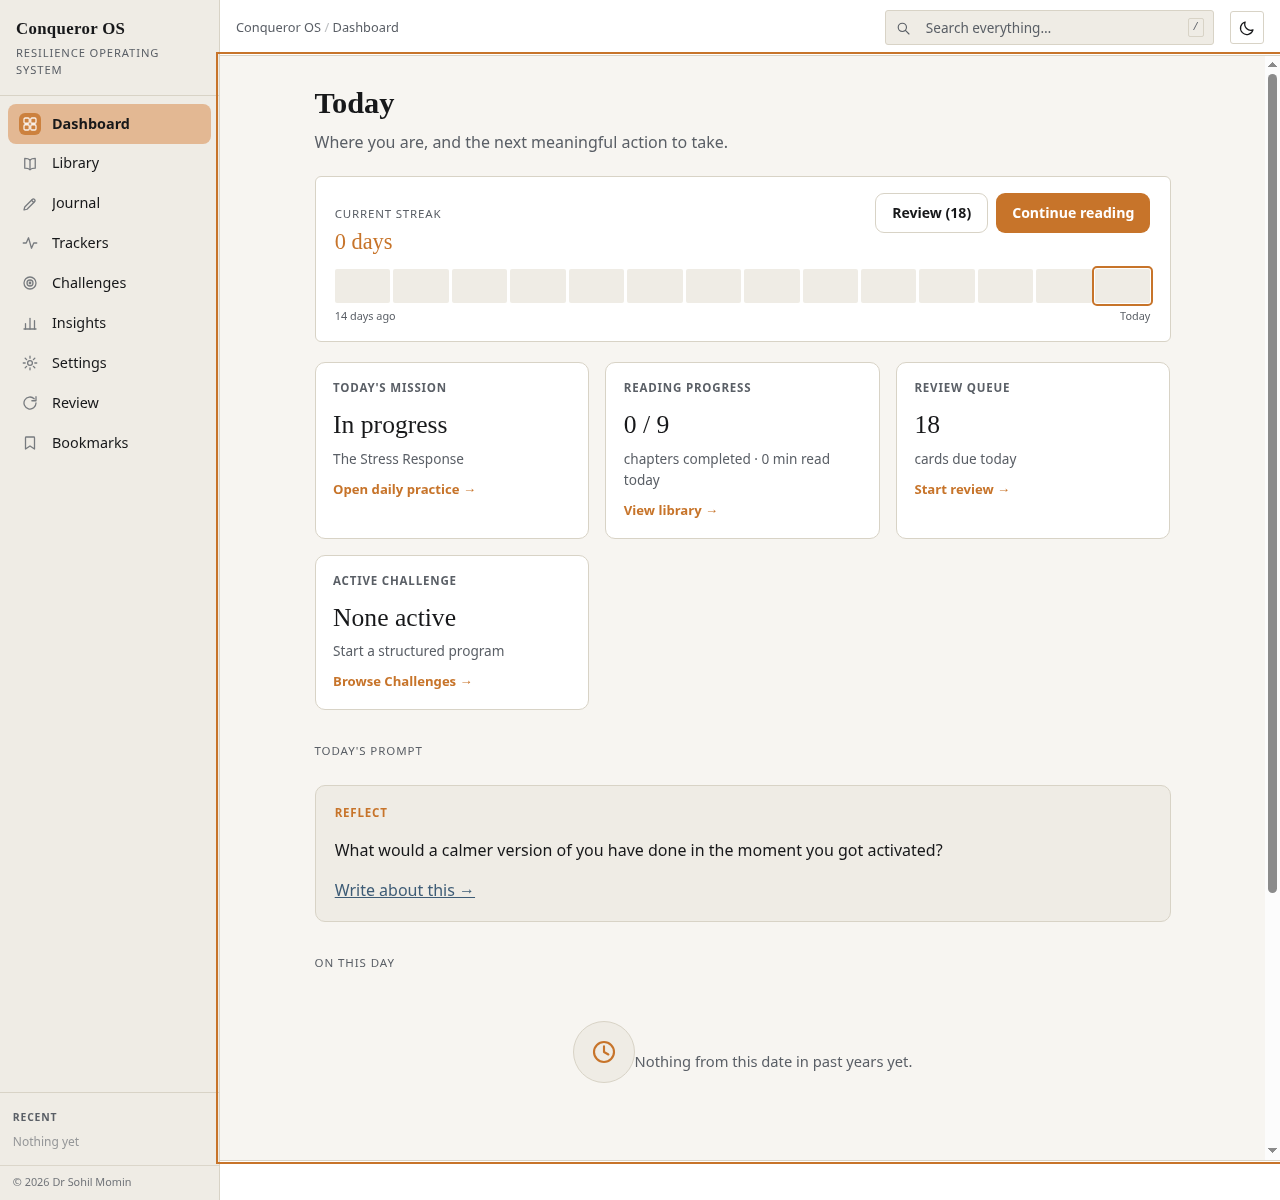Go to the Journal section
The image size is (1280, 1200).
[110, 204]
